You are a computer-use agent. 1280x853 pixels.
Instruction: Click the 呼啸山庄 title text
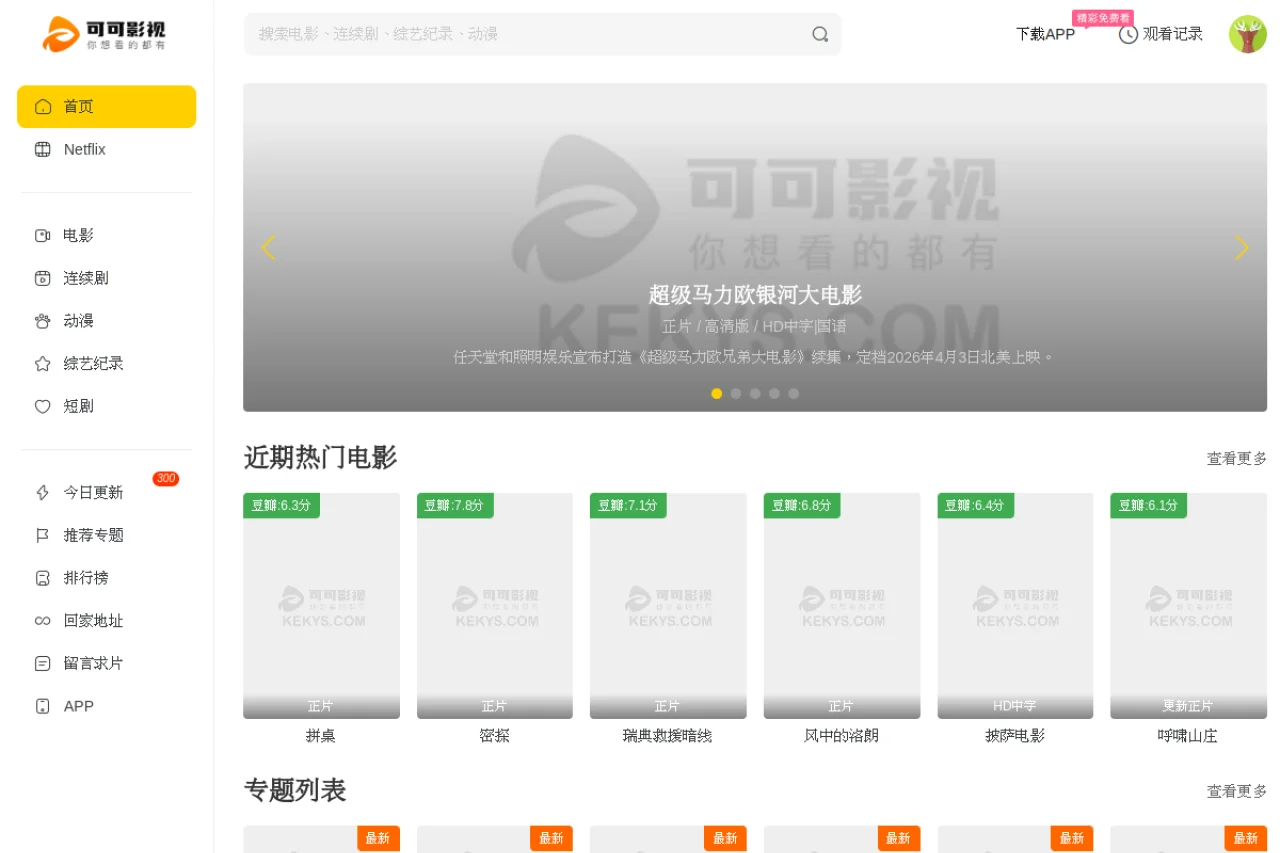[x=1188, y=736]
